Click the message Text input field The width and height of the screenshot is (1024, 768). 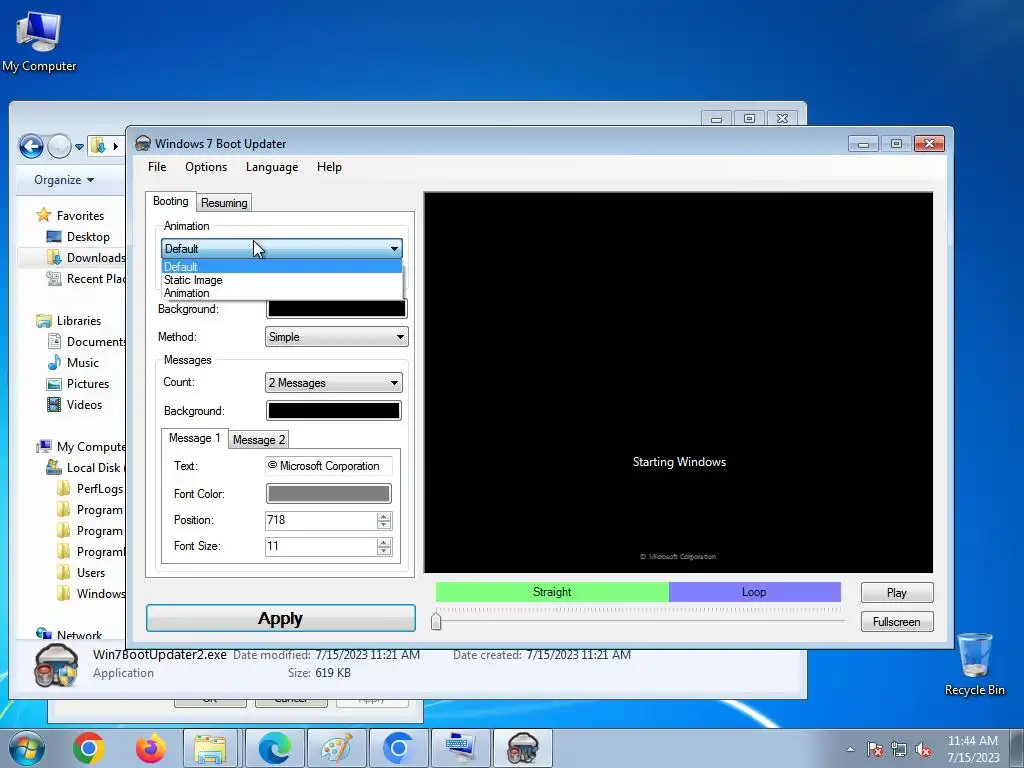click(x=328, y=466)
